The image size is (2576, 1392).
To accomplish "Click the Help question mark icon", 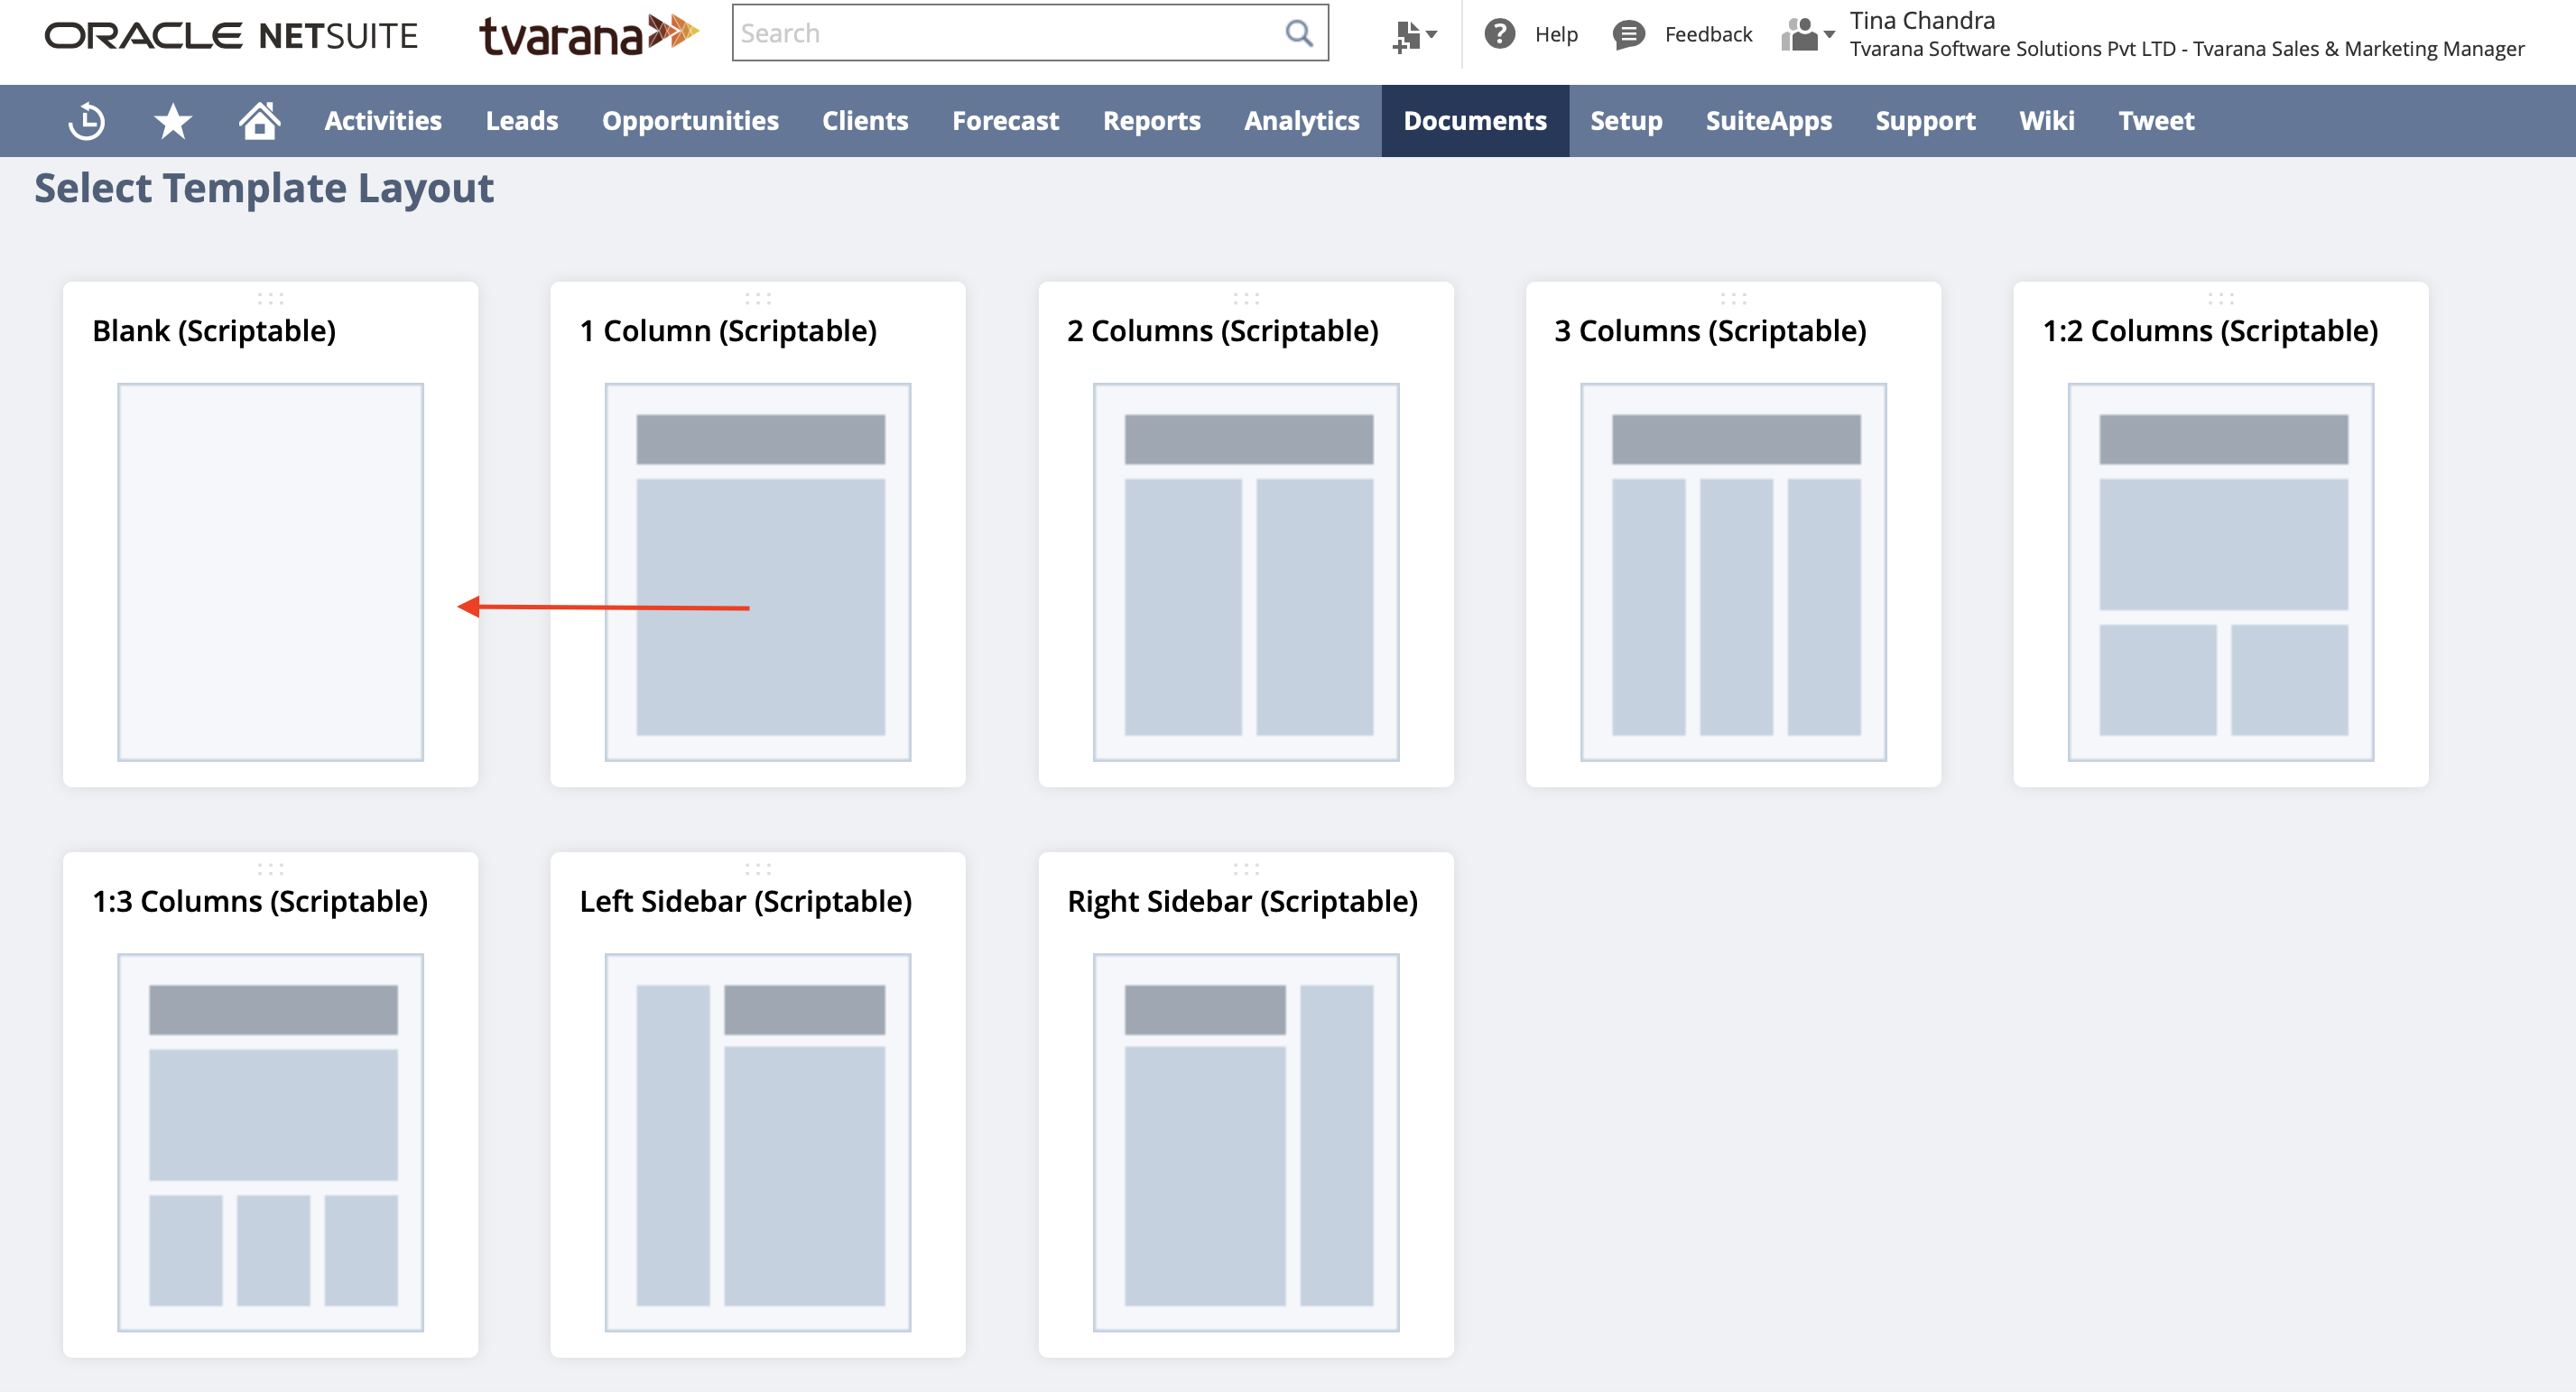I will [1499, 34].
